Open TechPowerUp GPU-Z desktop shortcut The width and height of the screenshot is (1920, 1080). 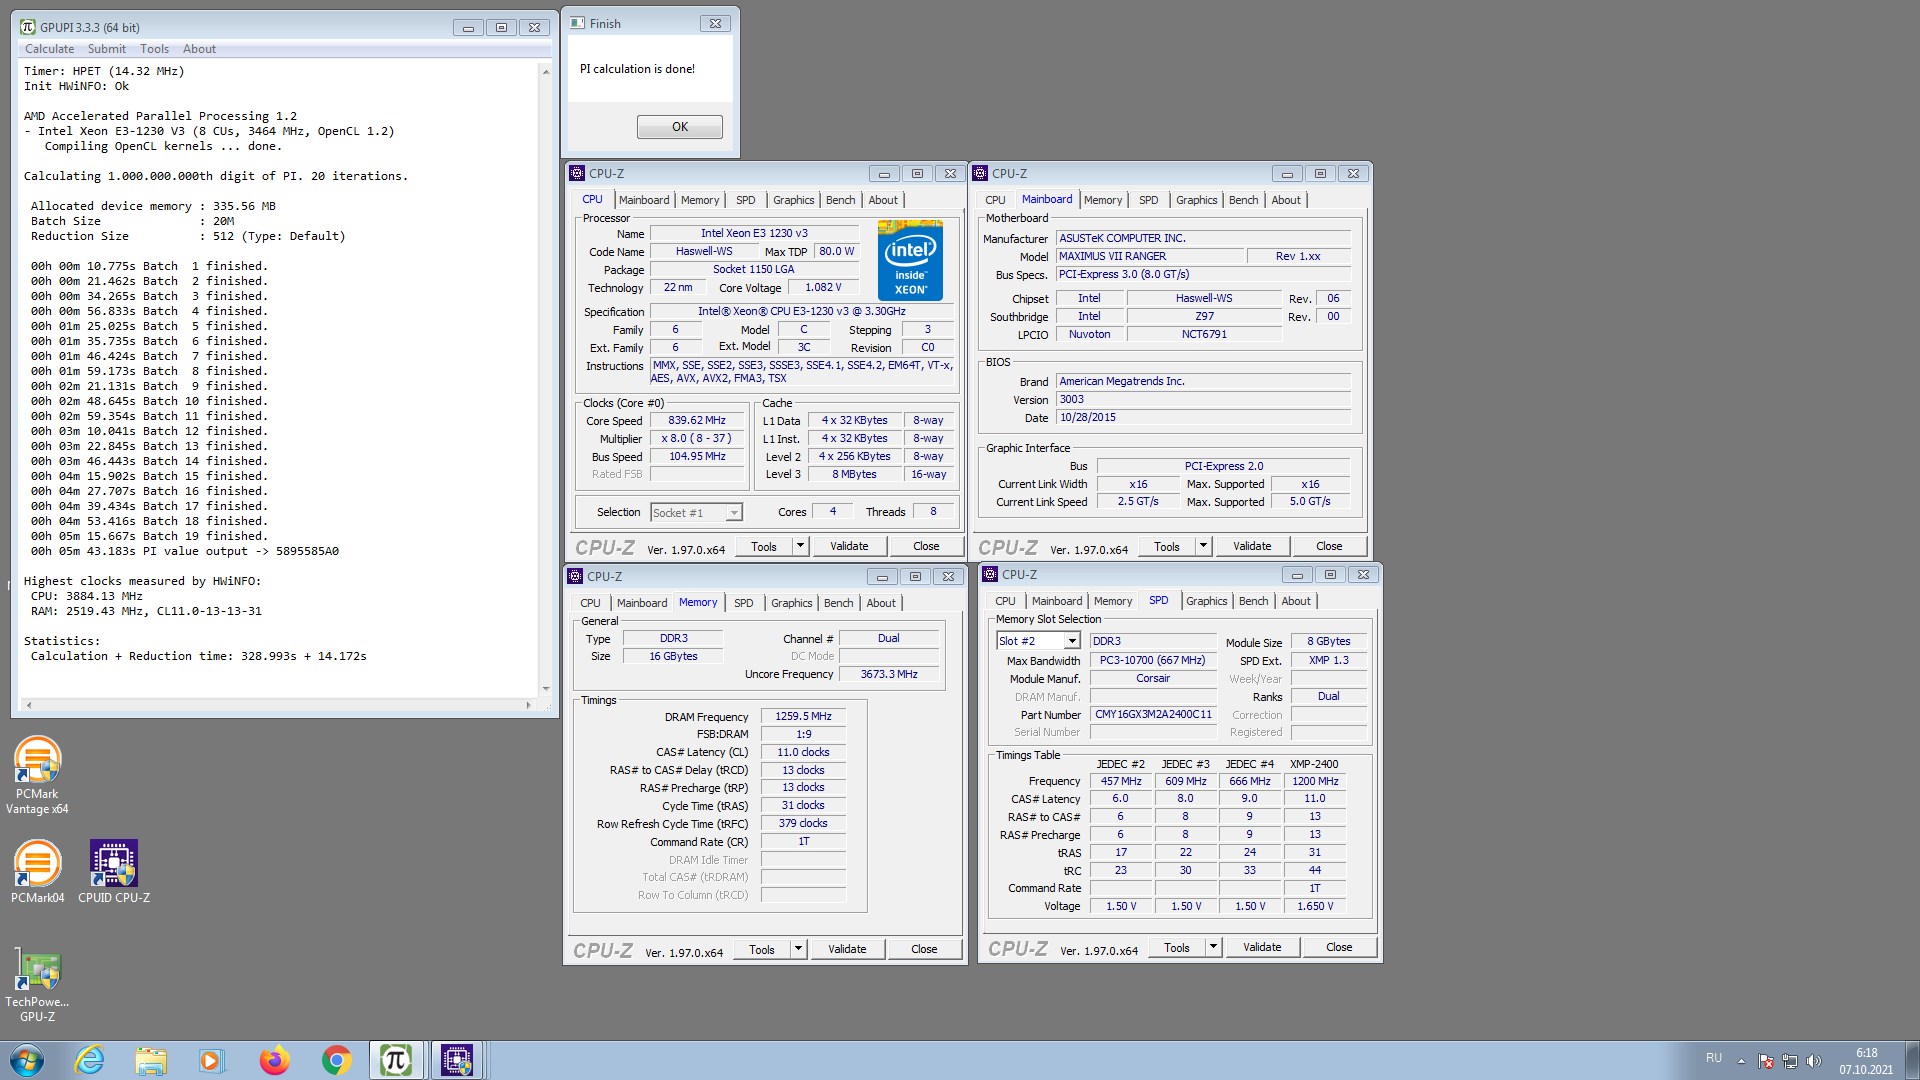tap(37, 985)
